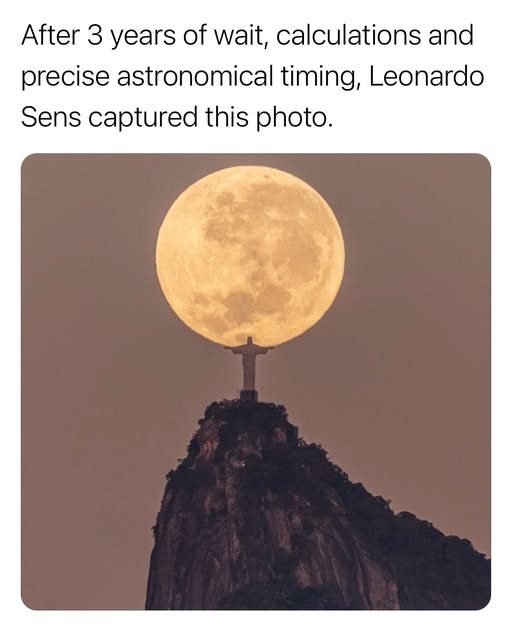This screenshot has width=512, height=640.
Task: Click the word "years" in the caption
Action: 142,38
